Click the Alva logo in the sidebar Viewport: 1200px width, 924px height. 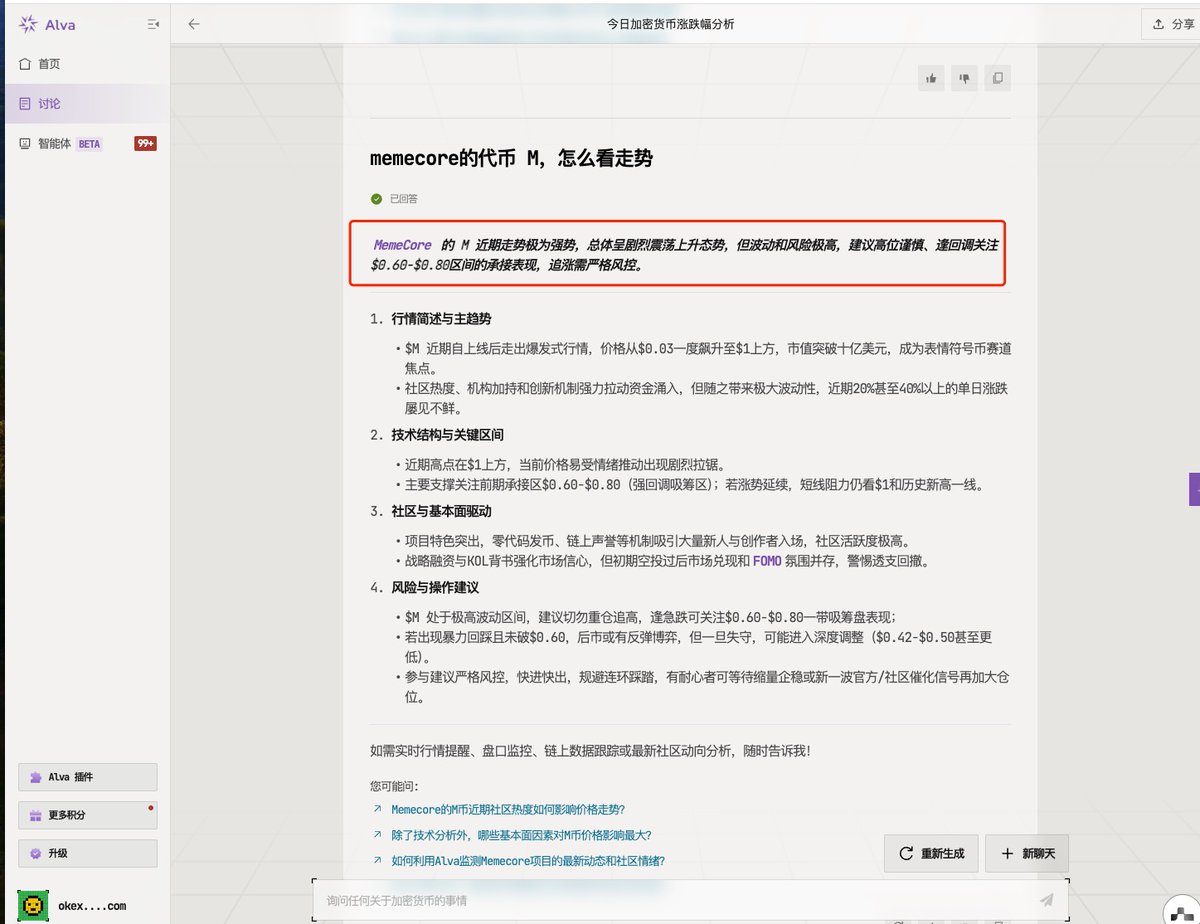47,24
